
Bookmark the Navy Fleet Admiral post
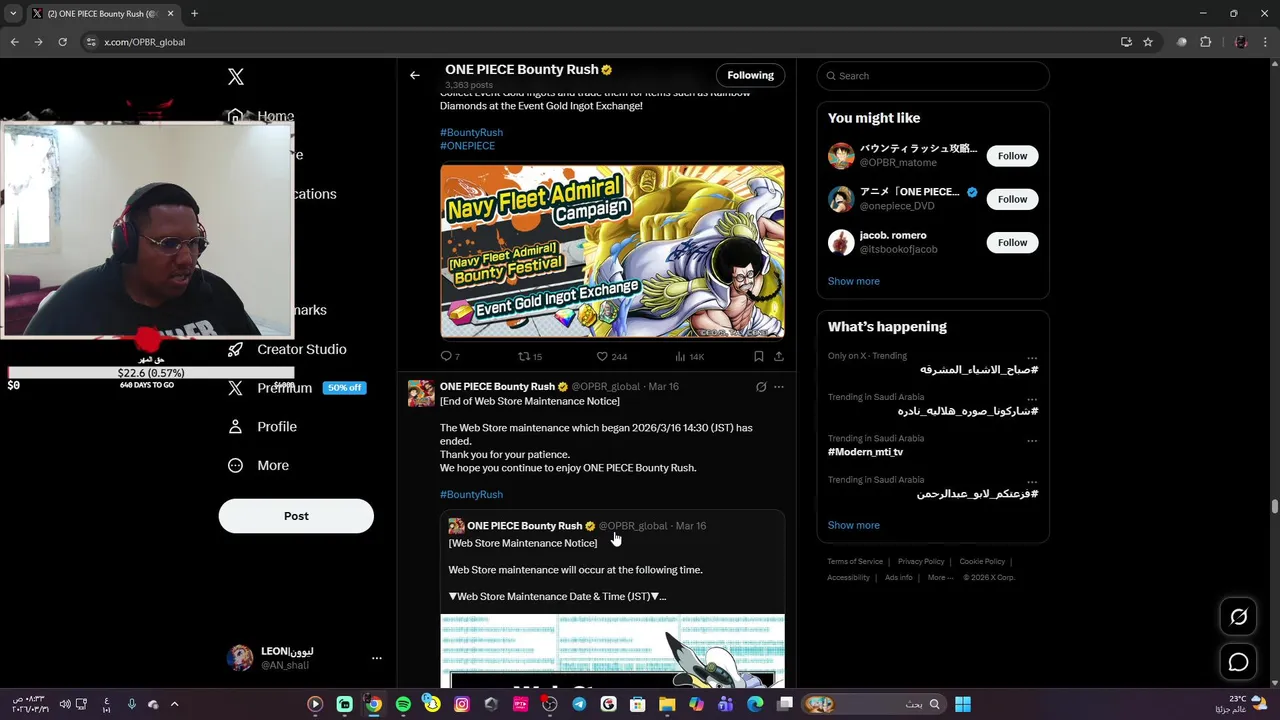pyautogui.click(x=759, y=356)
